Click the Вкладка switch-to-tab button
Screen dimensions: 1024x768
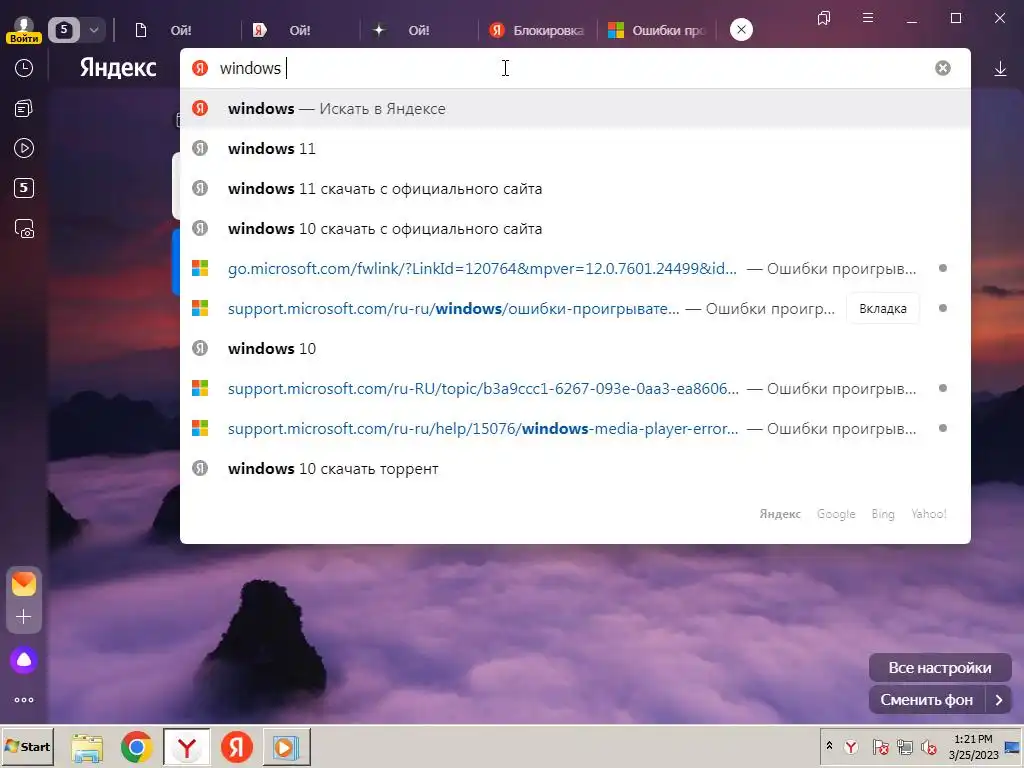coord(882,309)
